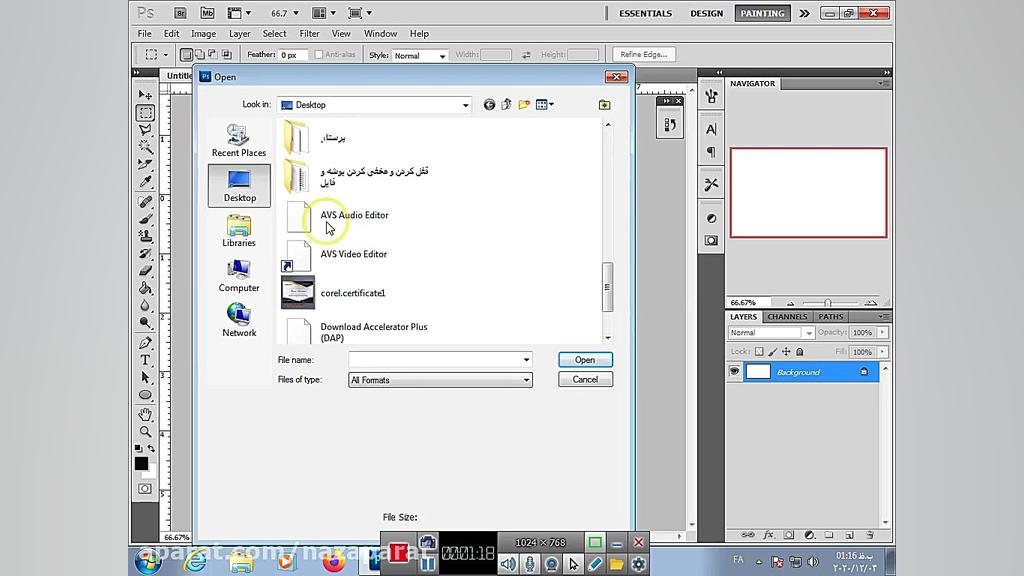Select the Type tool
Viewport: 1024px width, 576px height.
tap(145, 360)
